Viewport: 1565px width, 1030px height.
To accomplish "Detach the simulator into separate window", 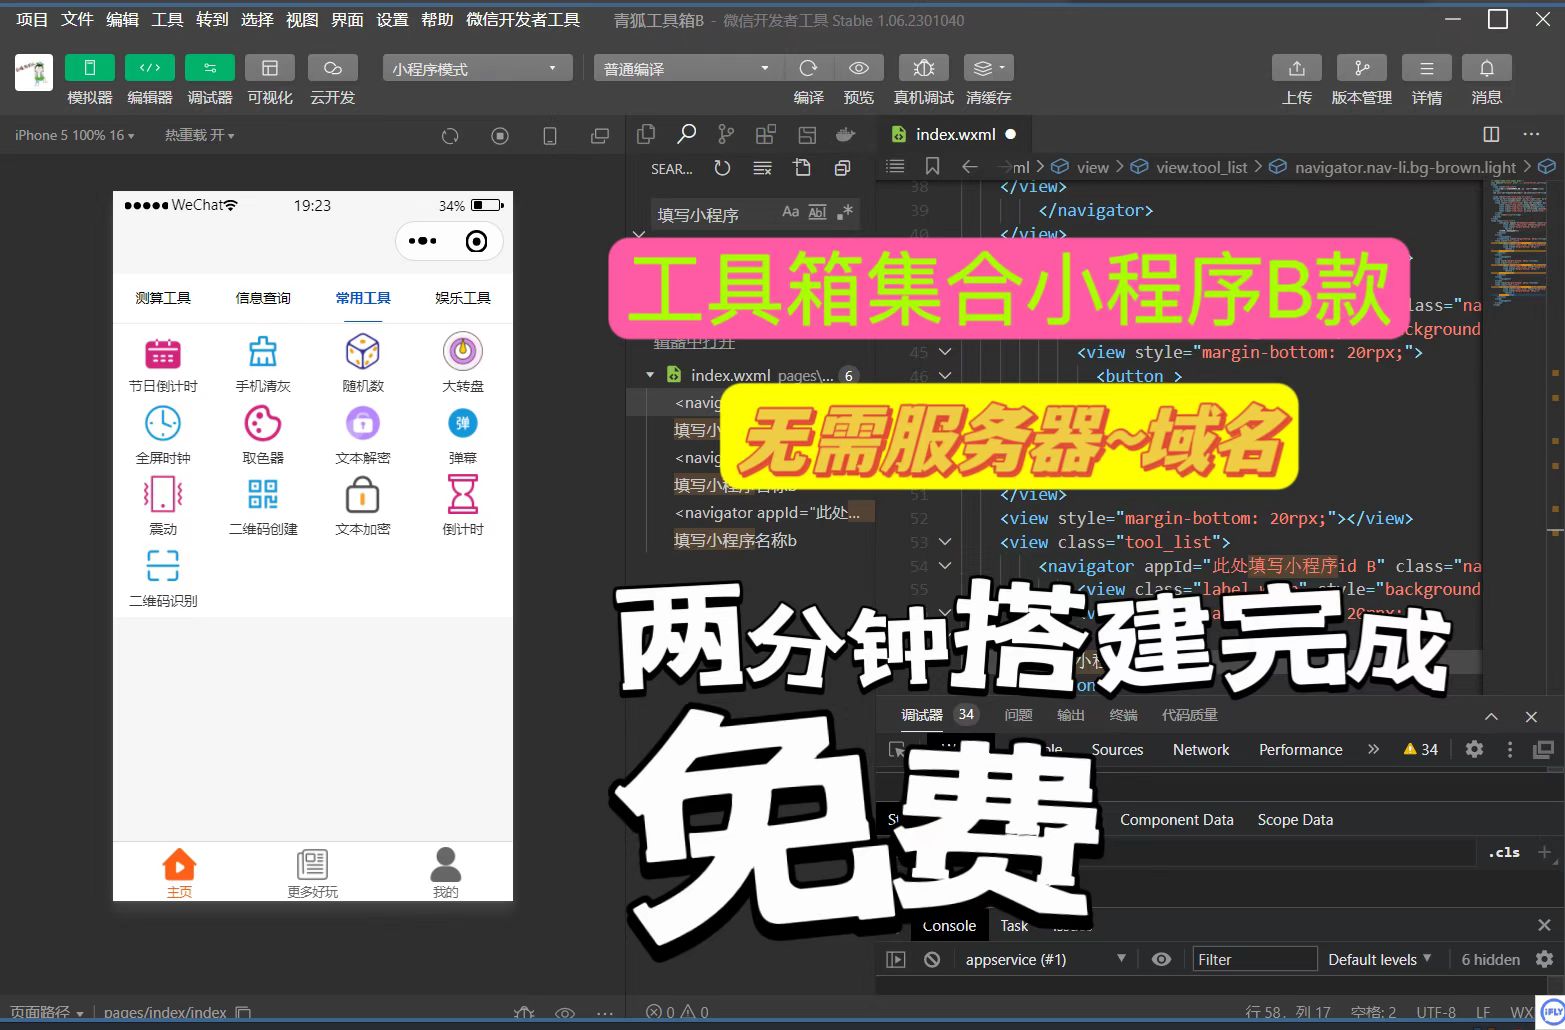I will (600, 136).
